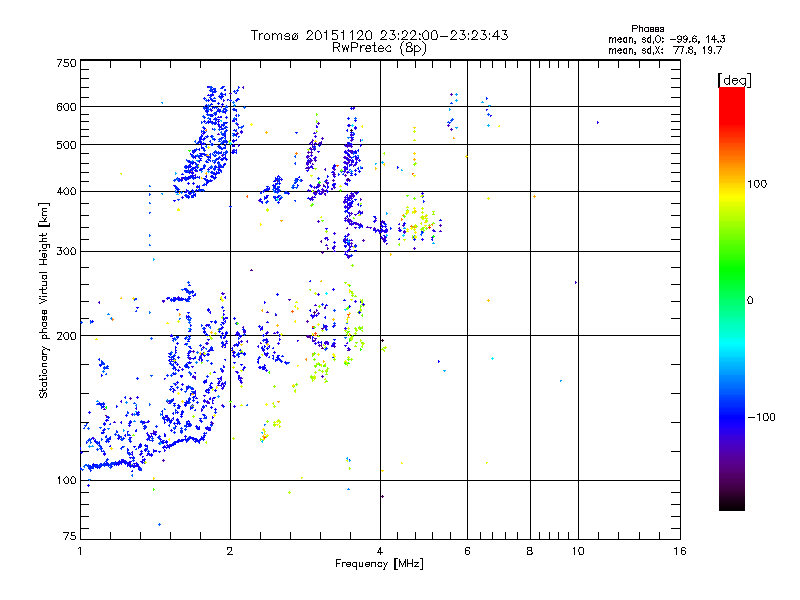Click the x-axis tick label '16'
Viewport: 800px width, 600px height.
tap(680, 551)
